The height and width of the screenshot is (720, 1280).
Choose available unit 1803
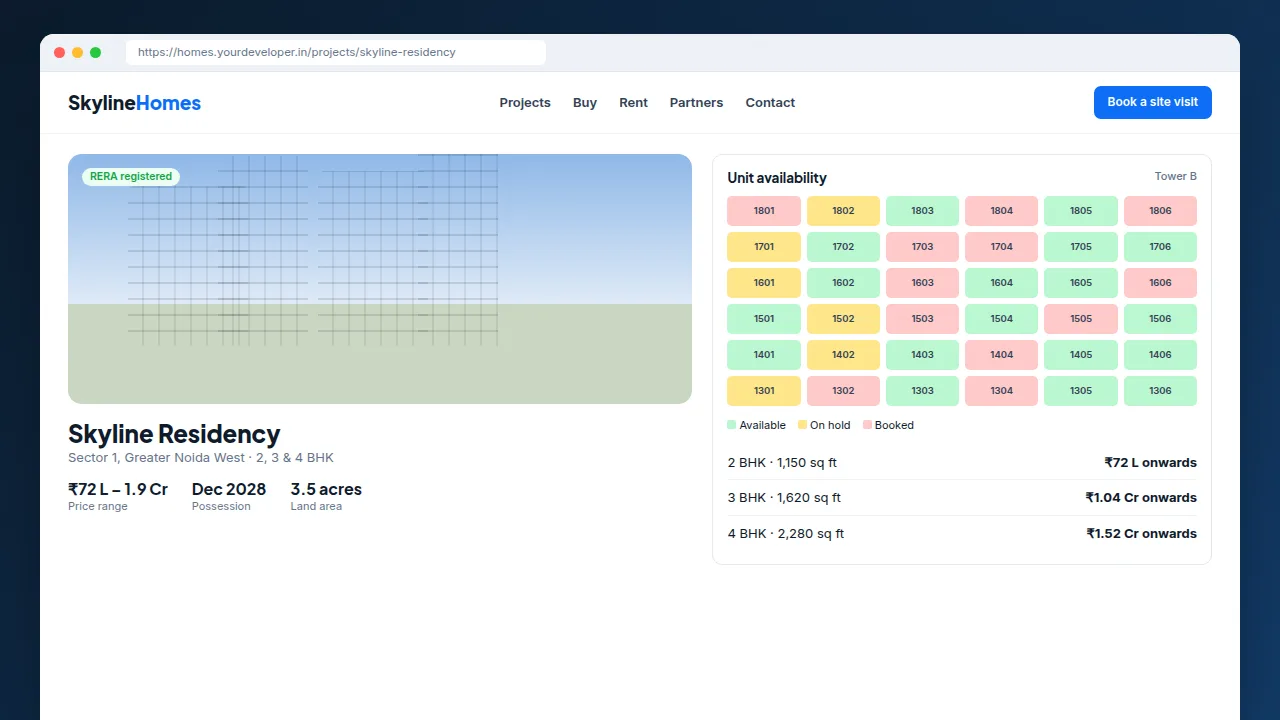point(922,211)
